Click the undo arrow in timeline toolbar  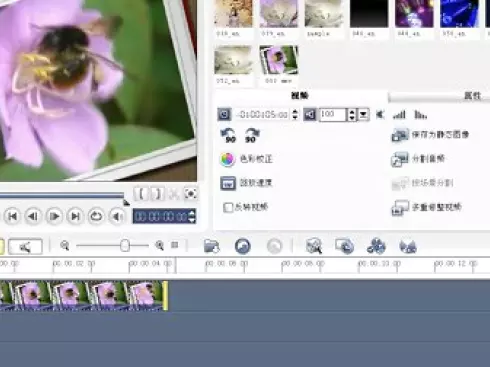pos(243,246)
